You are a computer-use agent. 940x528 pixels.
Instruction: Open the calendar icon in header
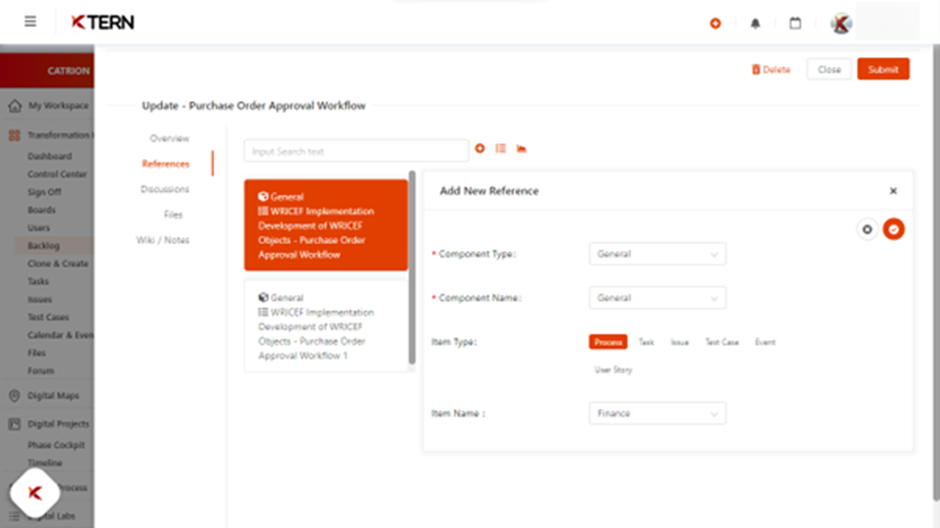(795, 23)
